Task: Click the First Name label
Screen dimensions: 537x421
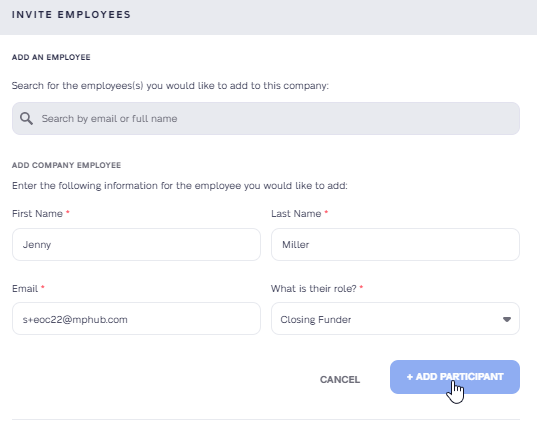Action: pyautogui.click(x=37, y=213)
